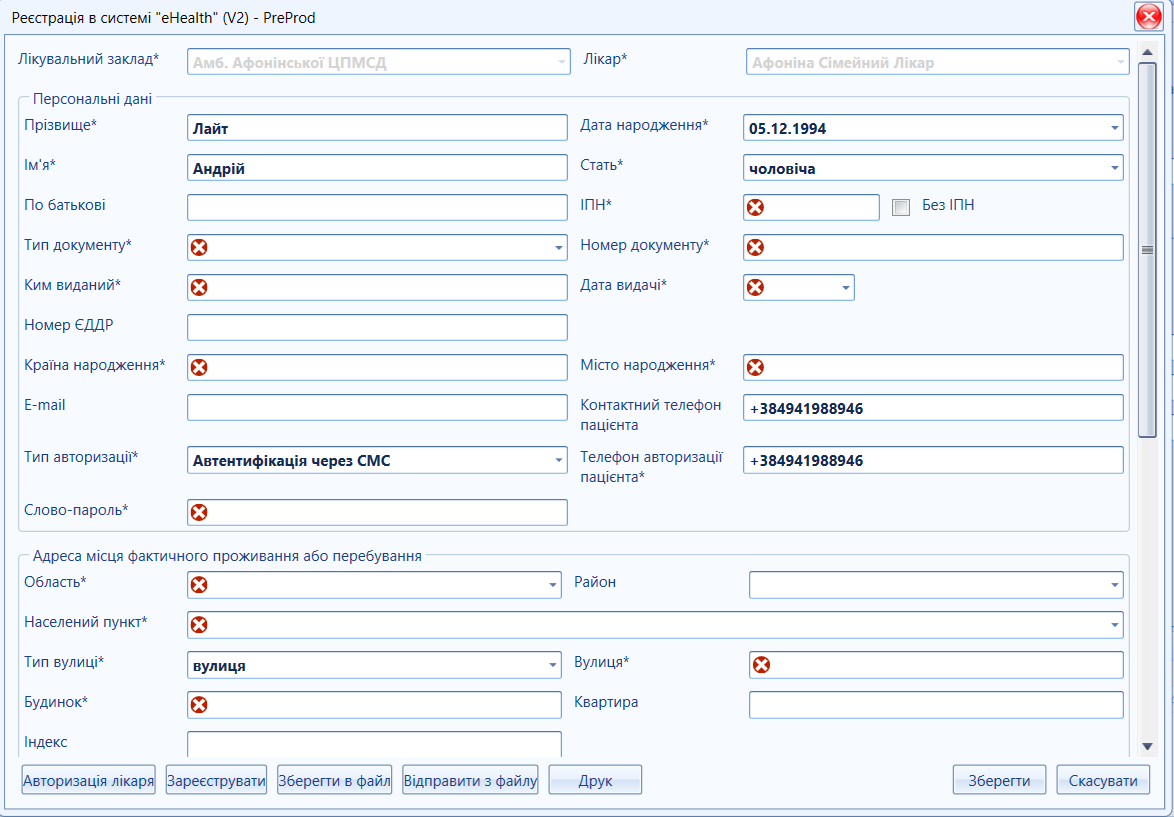Viewport: 1174px width, 817px height.
Task: Expand the Стать dropdown
Action: (1114, 168)
